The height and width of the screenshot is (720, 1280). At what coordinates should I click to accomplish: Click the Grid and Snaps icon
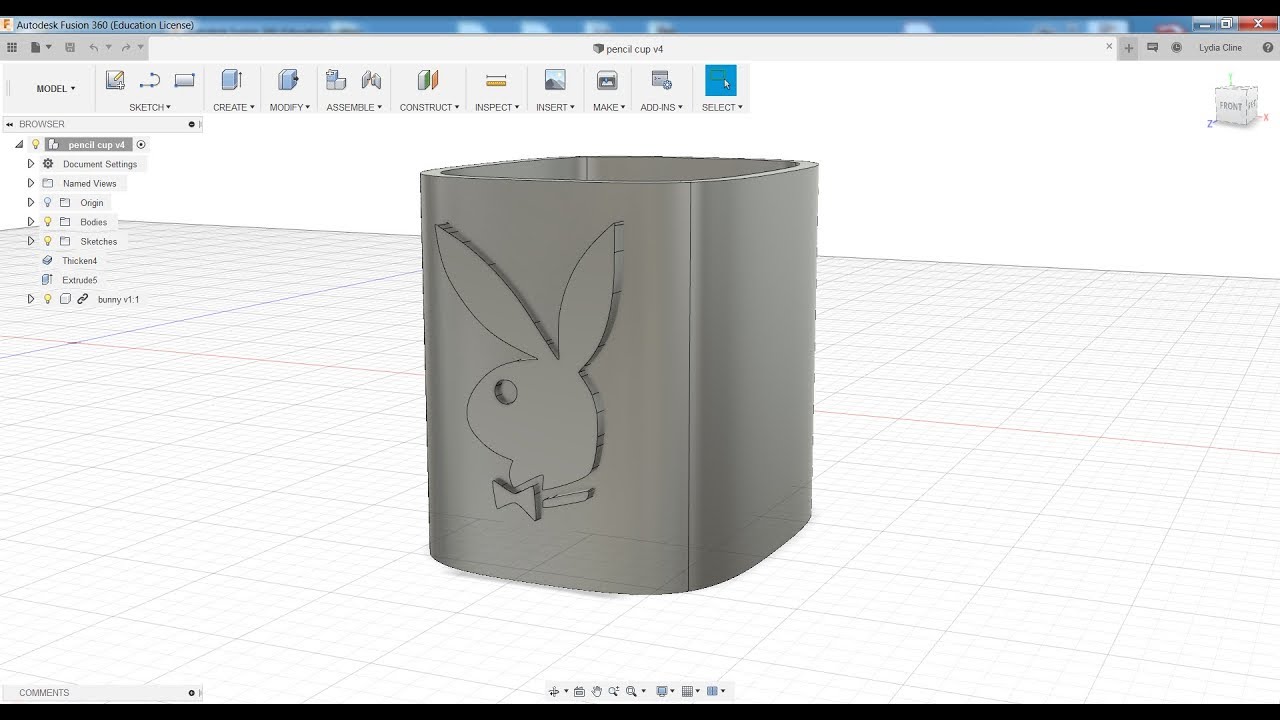(687, 691)
